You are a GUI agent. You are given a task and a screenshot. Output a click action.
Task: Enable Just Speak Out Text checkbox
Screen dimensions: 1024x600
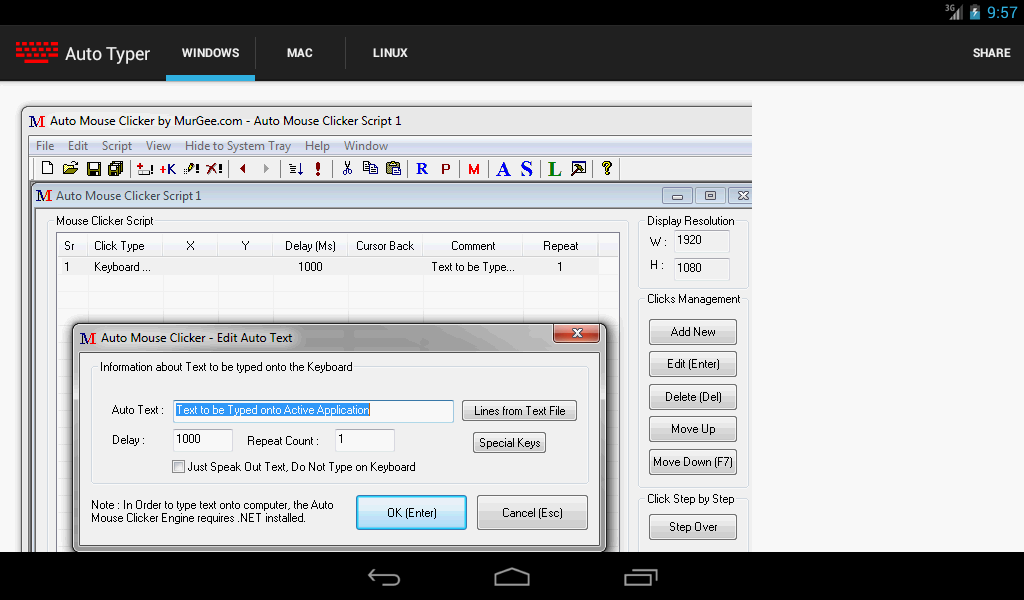(179, 467)
